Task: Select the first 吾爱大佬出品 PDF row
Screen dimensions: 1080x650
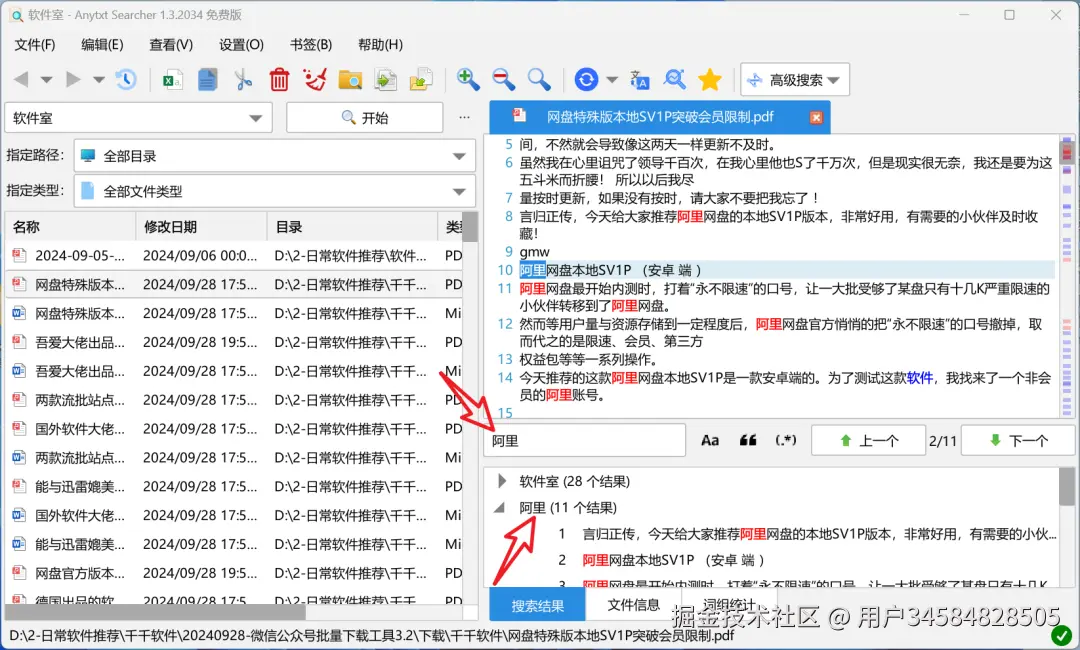Action: point(234,342)
